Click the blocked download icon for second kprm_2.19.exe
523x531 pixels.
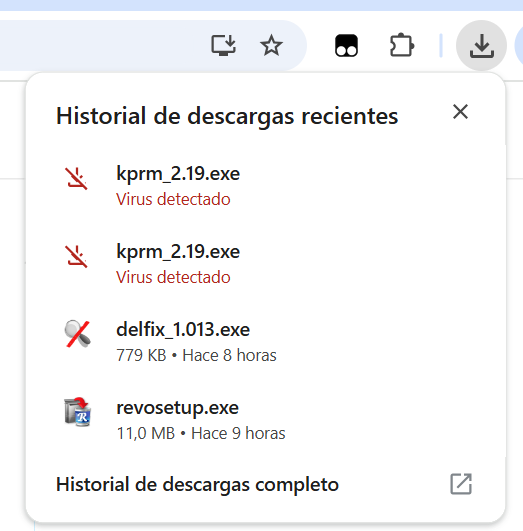(x=77, y=256)
